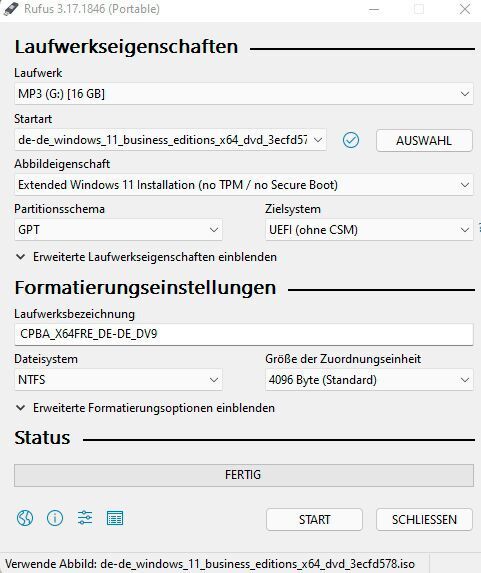Expand Erweiterte Laufwerkseigenschaften einblenden
Image resolution: width=481 pixels, height=573 pixels.
click(x=146, y=257)
